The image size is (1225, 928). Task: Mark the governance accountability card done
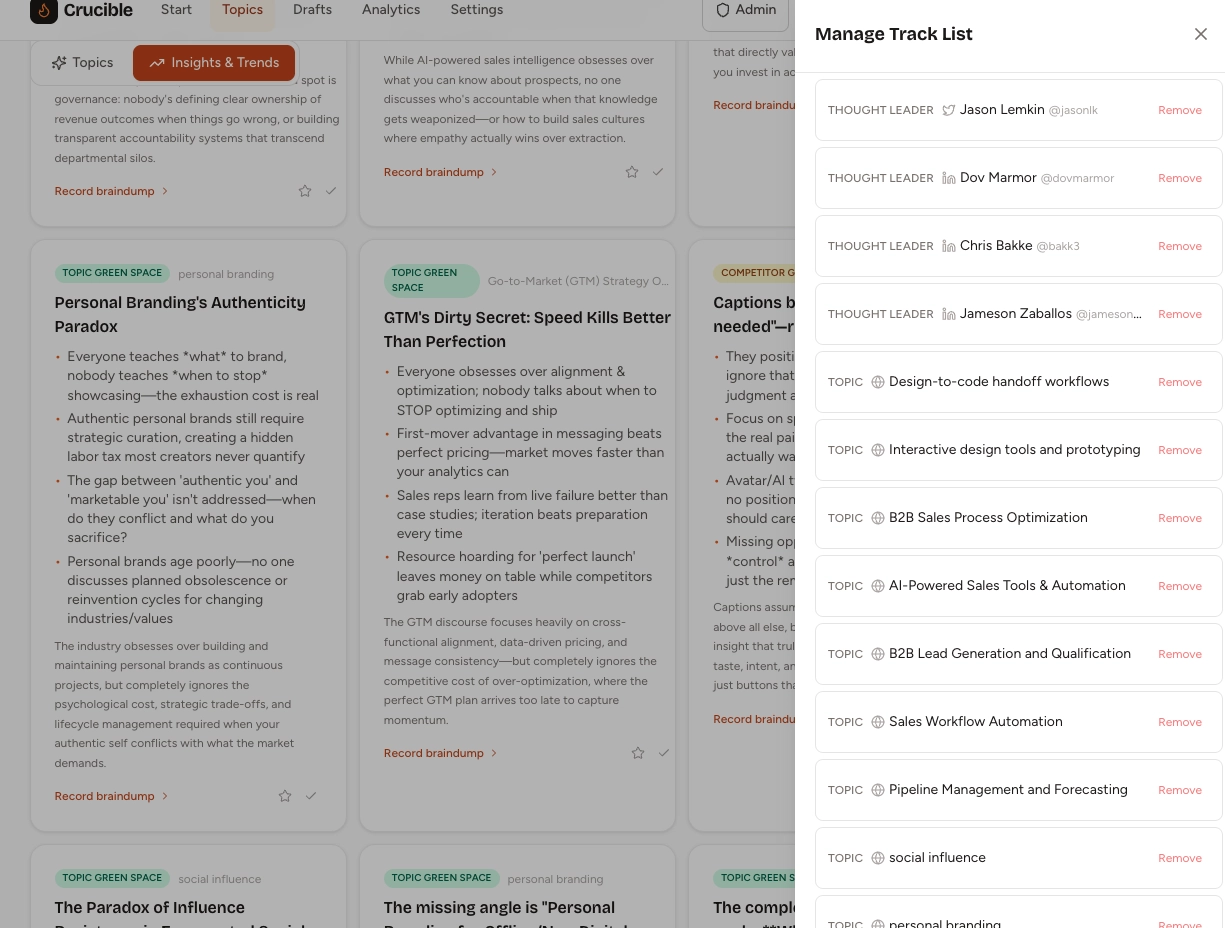click(331, 191)
